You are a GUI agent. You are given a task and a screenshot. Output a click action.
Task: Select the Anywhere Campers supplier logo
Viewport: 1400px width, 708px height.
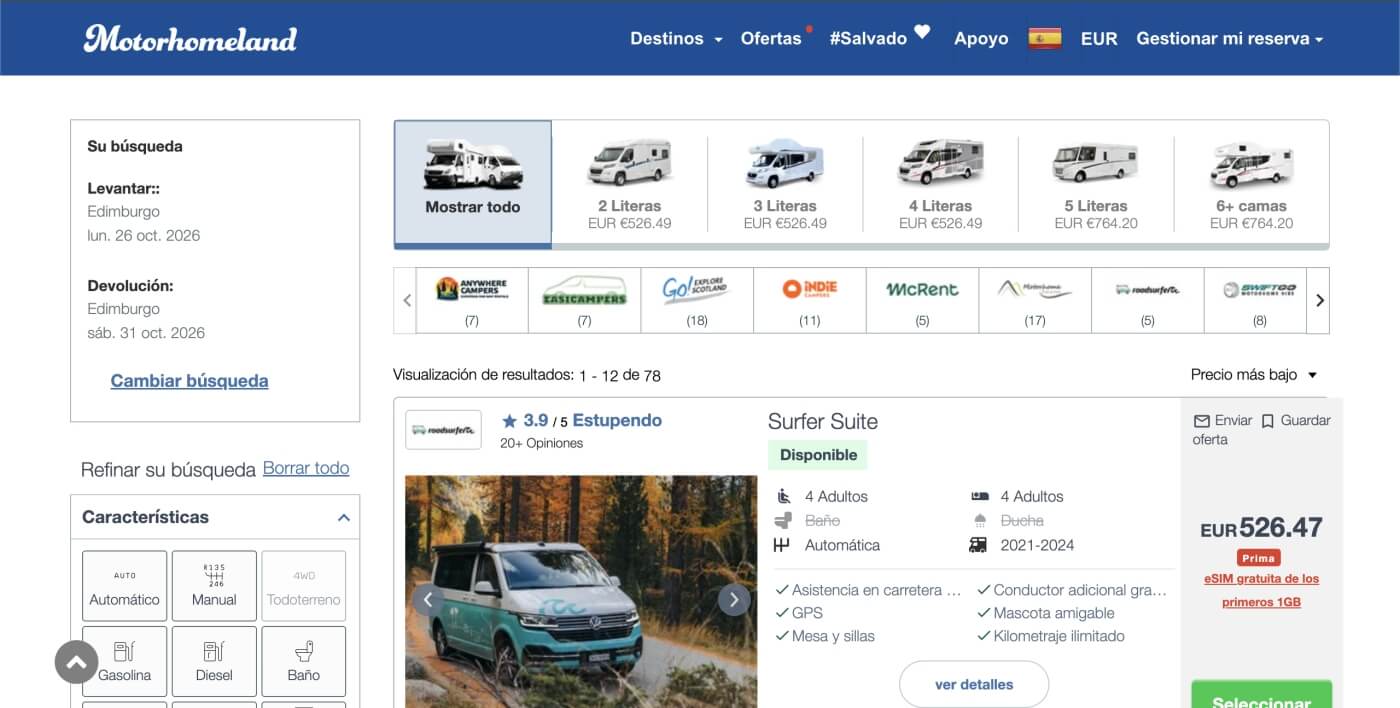[472, 290]
